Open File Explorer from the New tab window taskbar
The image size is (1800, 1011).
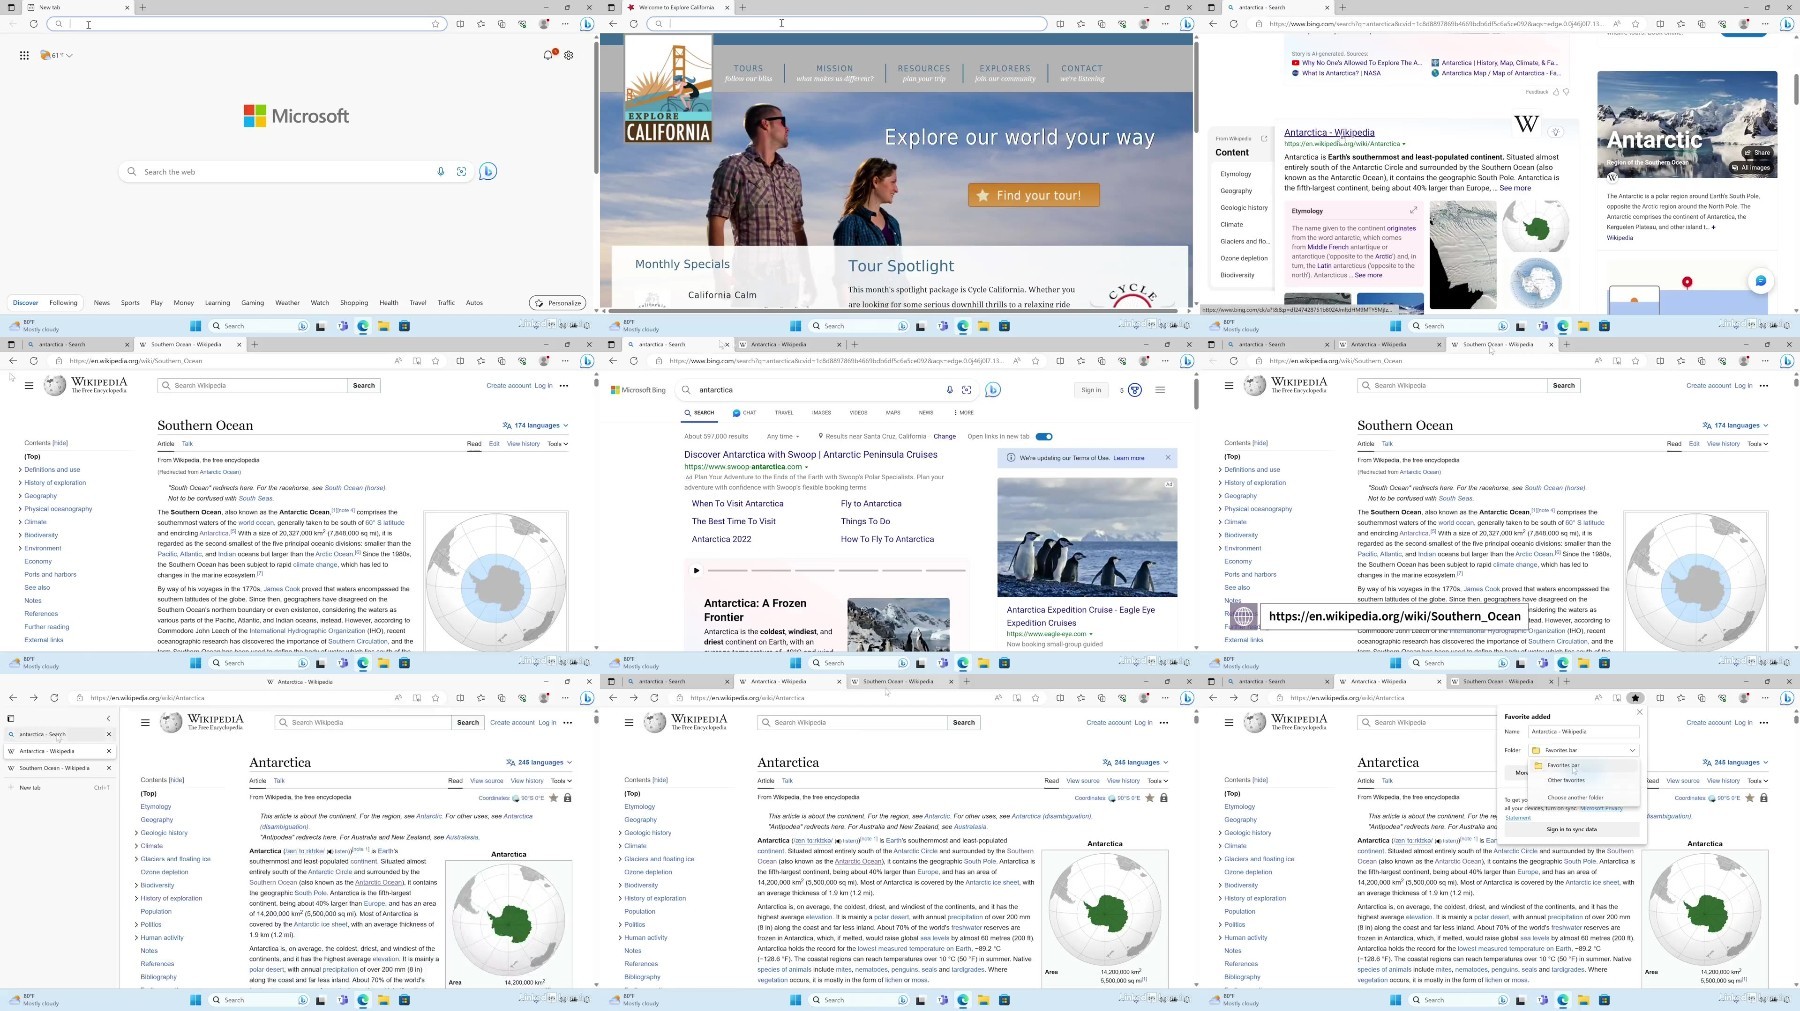click(384, 326)
